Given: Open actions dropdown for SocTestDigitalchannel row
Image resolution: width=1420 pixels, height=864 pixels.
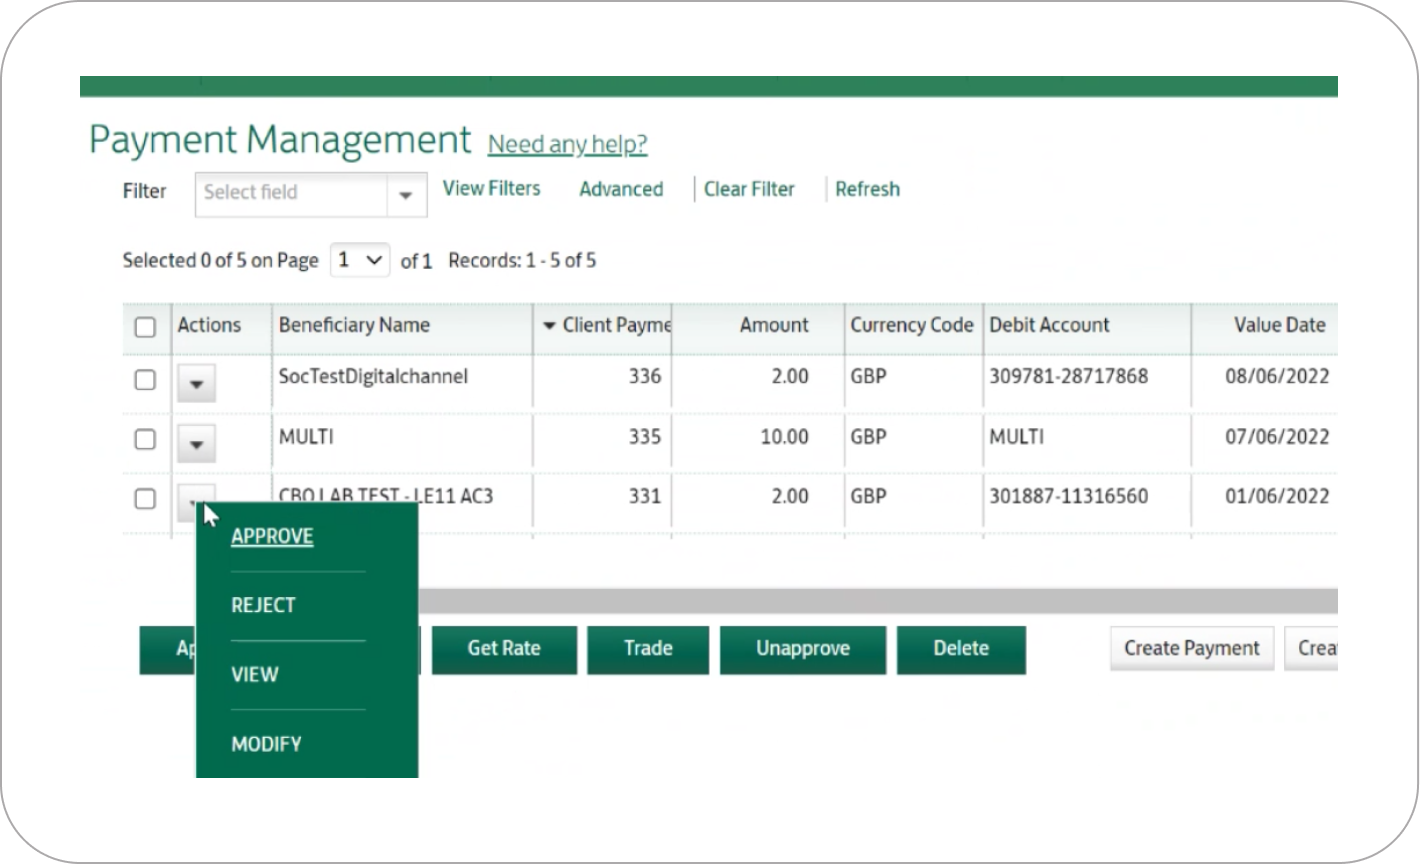Looking at the screenshot, I should [x=196, y=383].
